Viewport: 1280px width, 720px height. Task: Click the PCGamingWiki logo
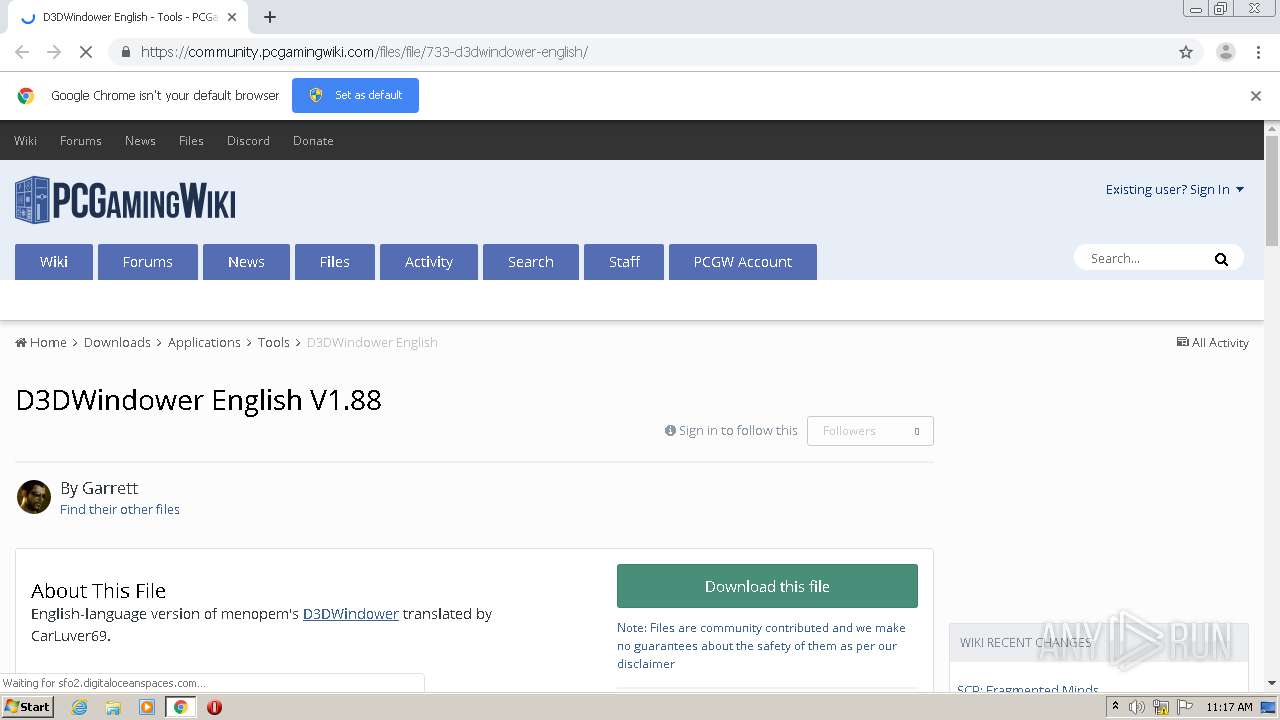click(125, 200)
